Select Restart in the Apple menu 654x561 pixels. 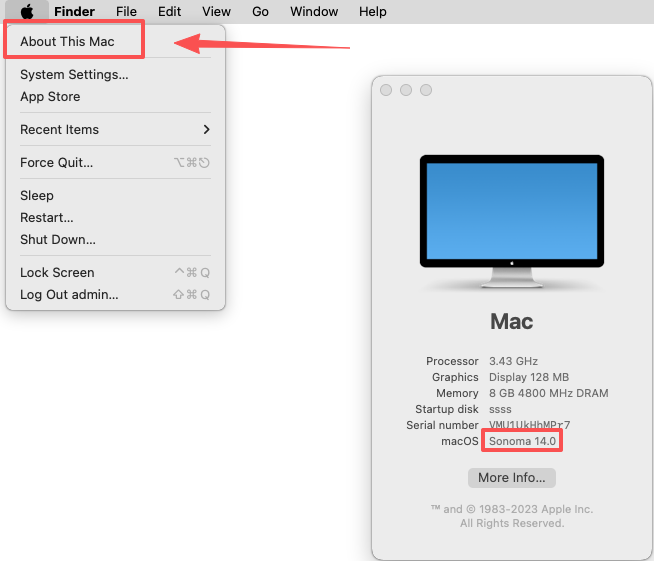[x=47, y=218]
